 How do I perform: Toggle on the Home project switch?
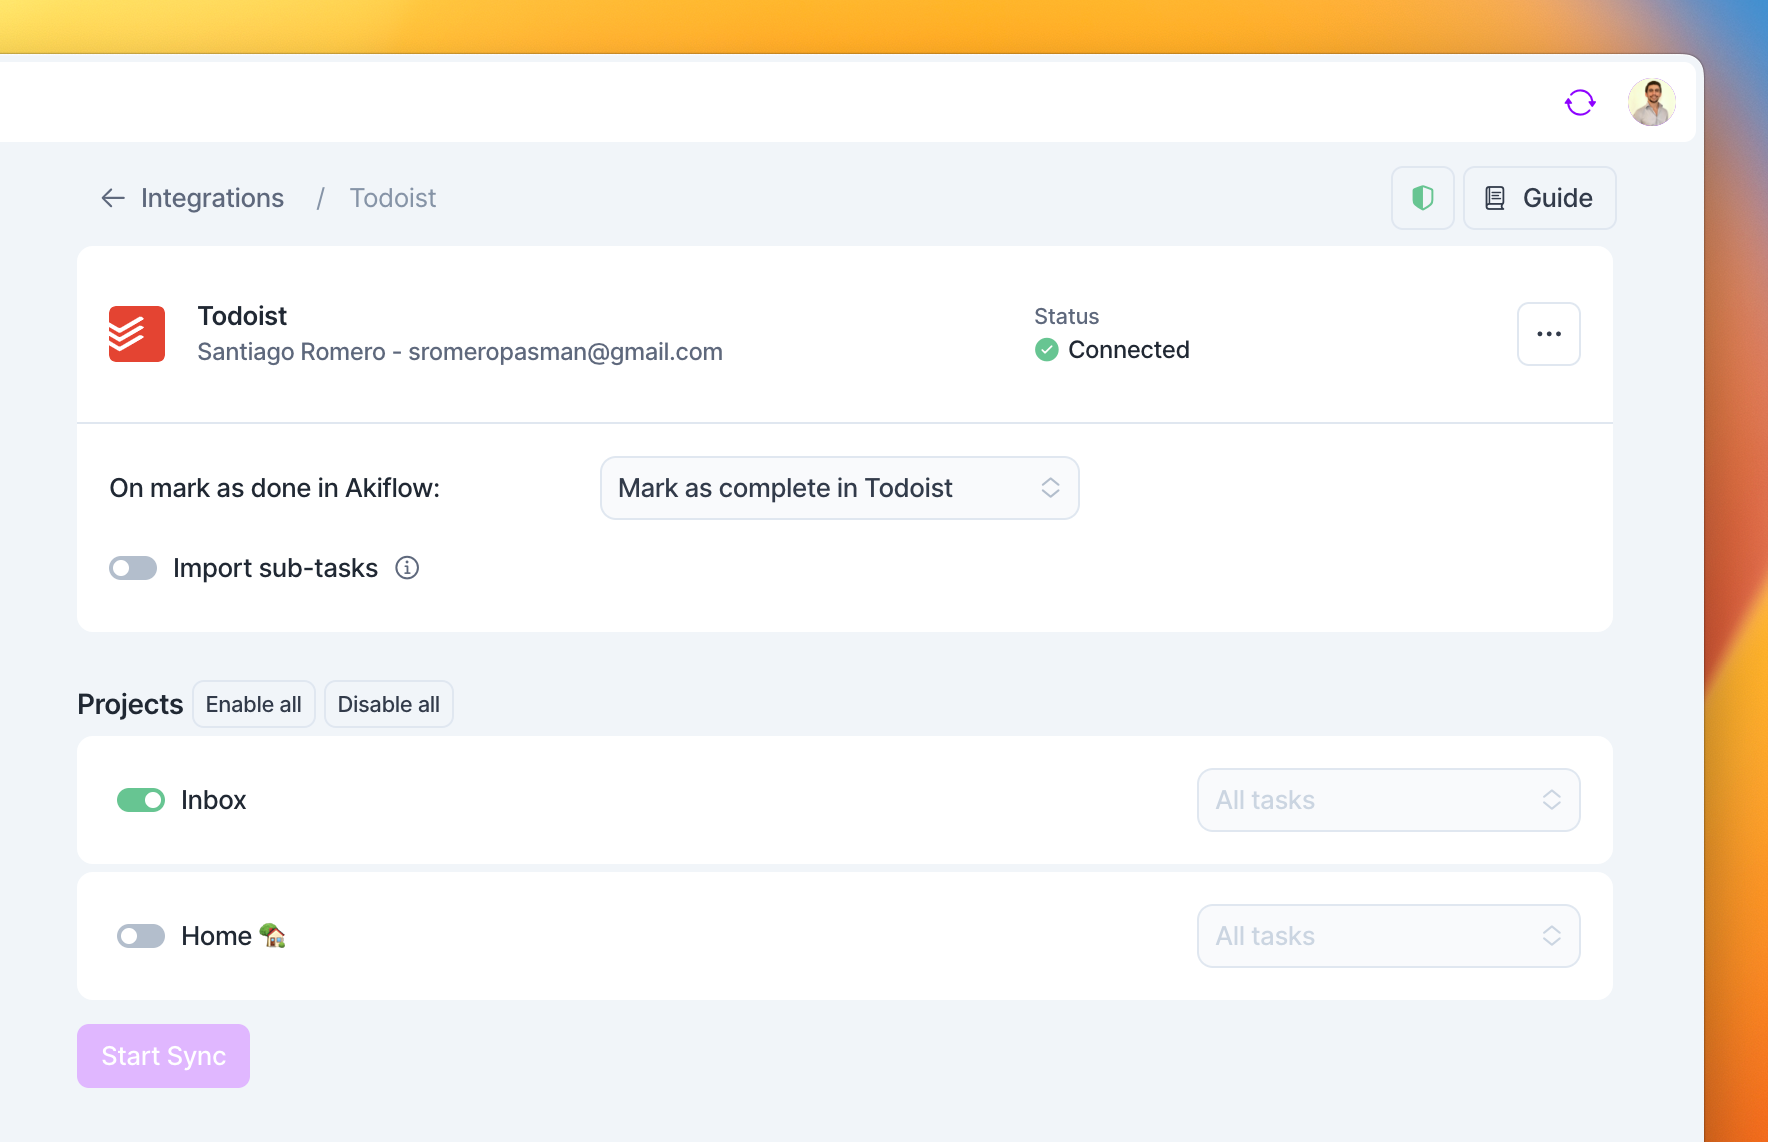[x=141, y=936]
